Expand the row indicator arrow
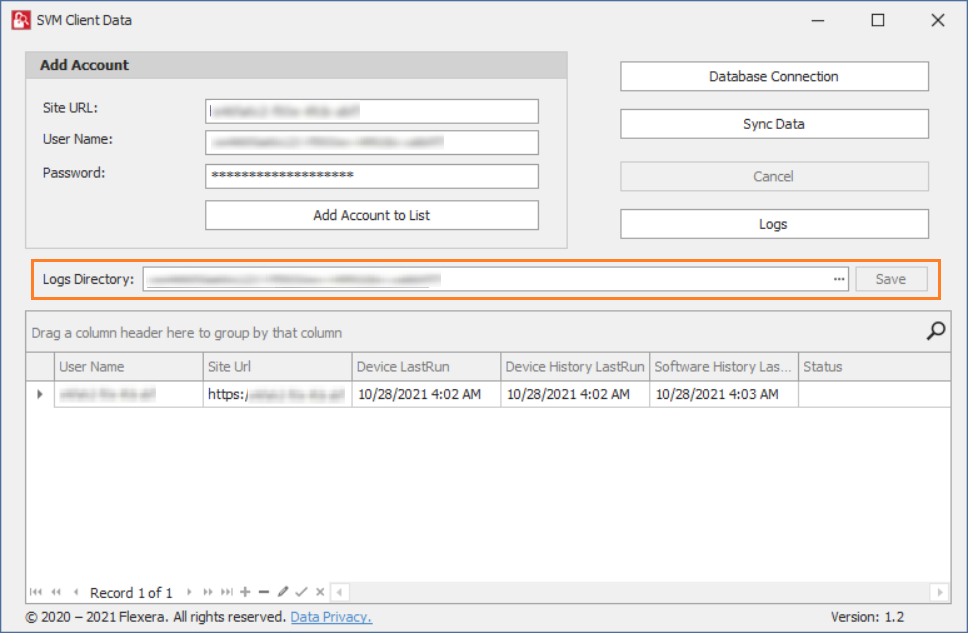Viewport: 968px width, 633px height. (x=40, y=394)
